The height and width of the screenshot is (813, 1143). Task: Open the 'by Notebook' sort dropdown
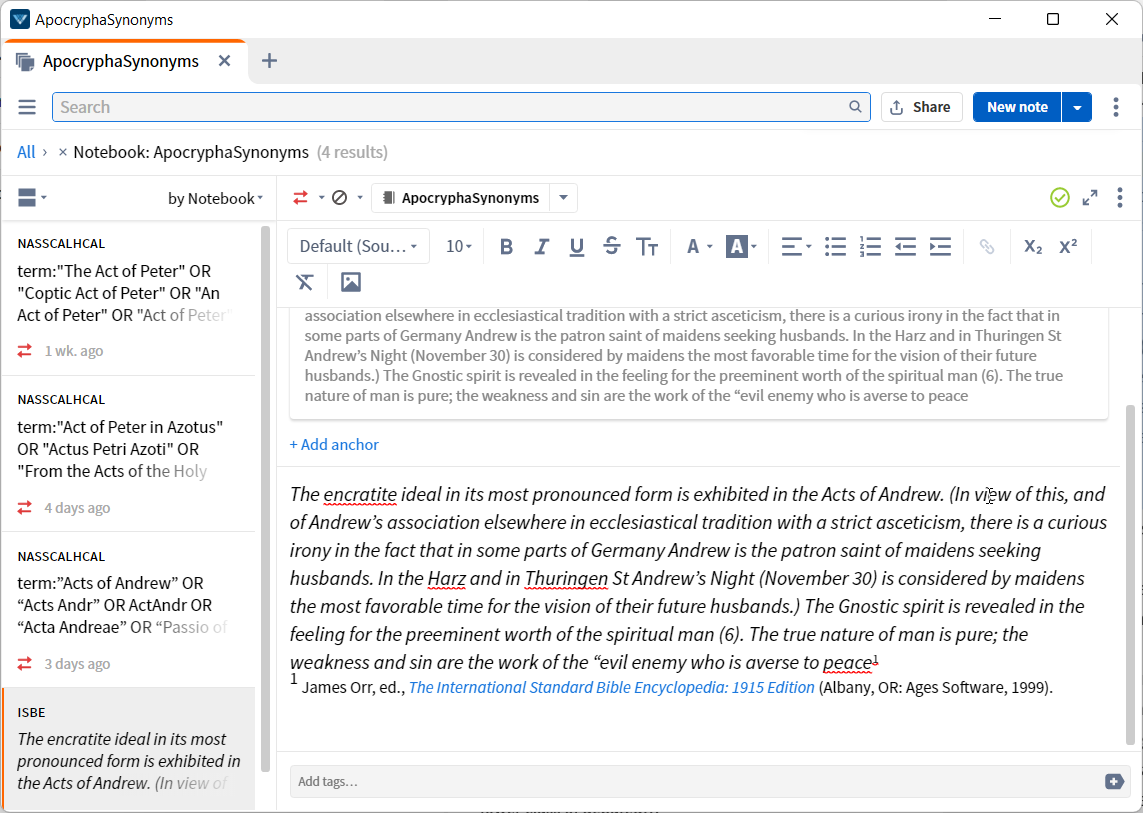(x=215, y=198)
